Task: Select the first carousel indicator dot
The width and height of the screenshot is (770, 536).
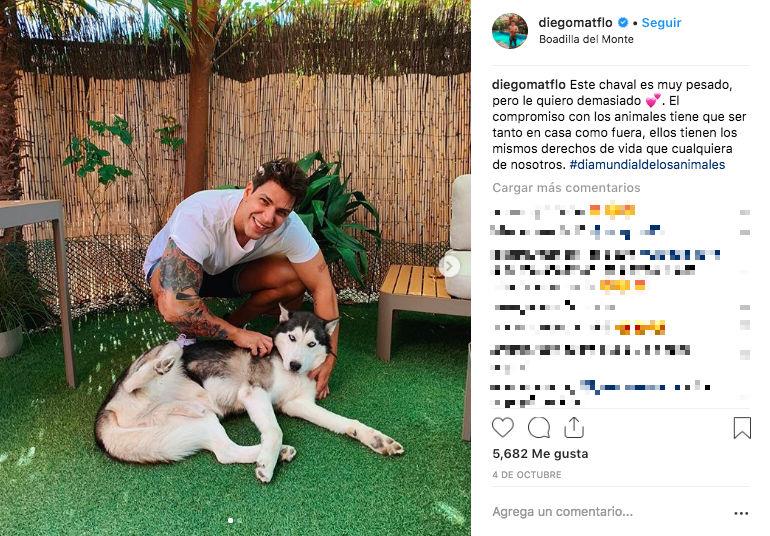Action: [231, 520]
